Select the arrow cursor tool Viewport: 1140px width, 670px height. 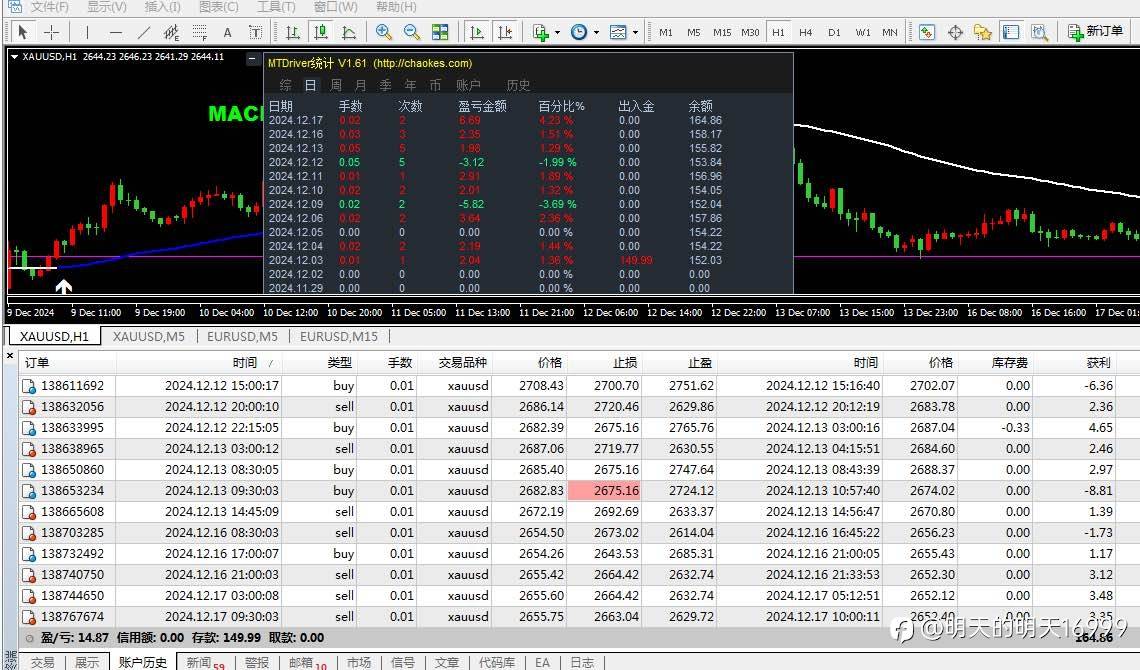point(22,32)
